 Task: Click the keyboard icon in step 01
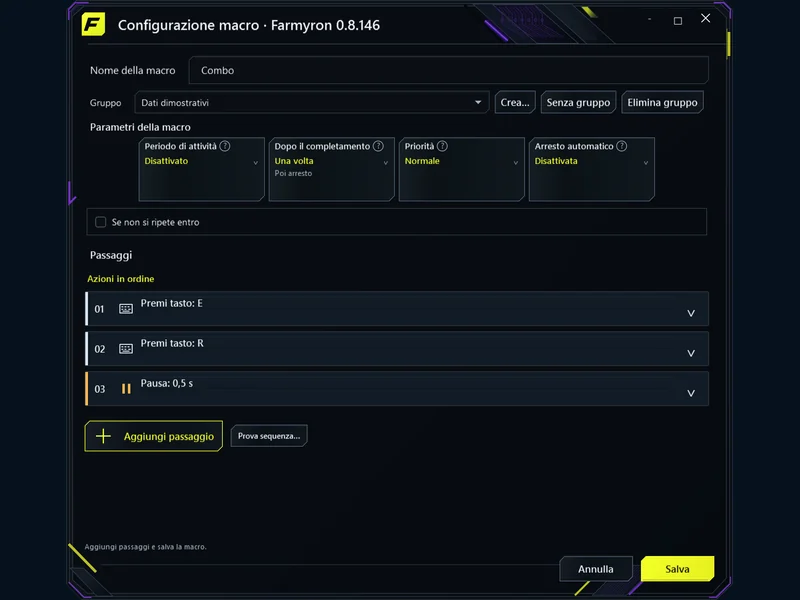pos(126,309)
